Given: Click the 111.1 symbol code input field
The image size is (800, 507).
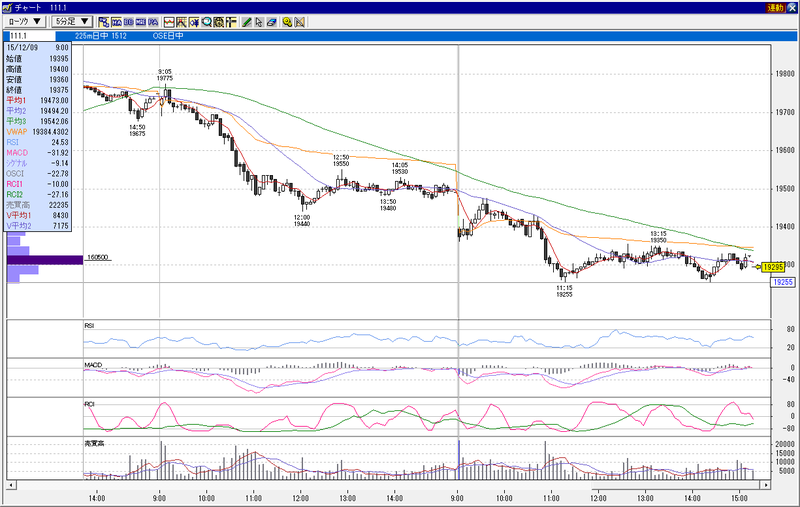Looking at the screenshot, I should pos(30,36).
